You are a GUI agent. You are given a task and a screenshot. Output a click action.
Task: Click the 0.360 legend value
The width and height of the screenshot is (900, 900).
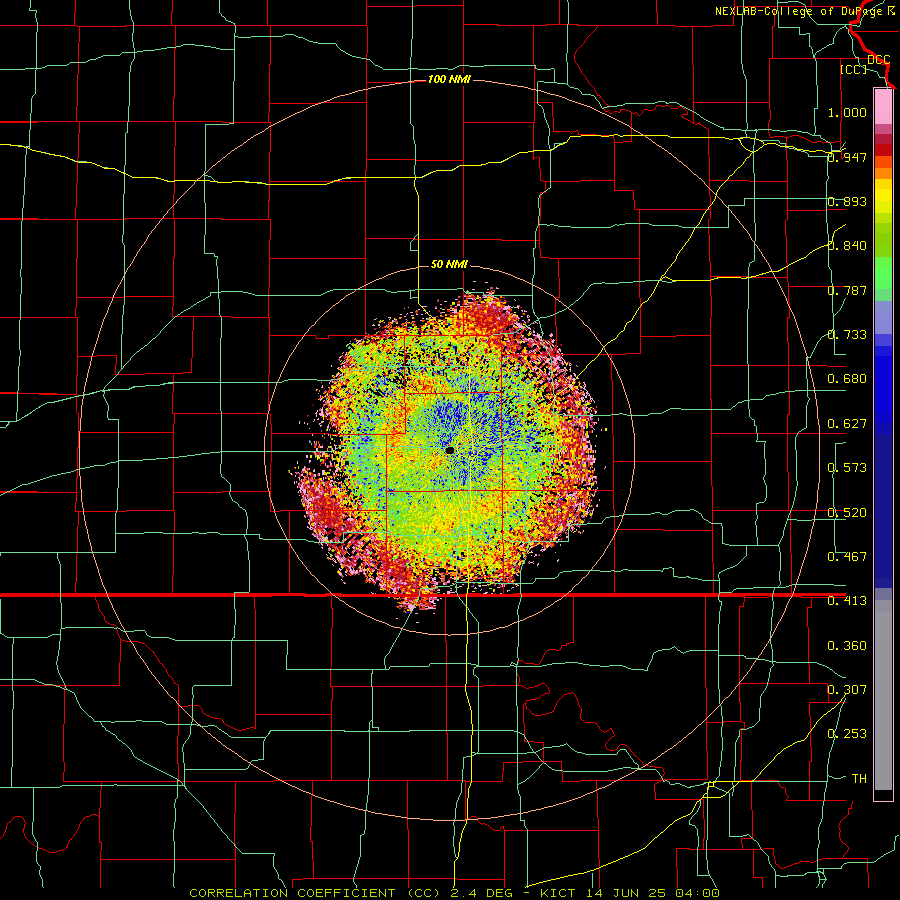point(847,646)
